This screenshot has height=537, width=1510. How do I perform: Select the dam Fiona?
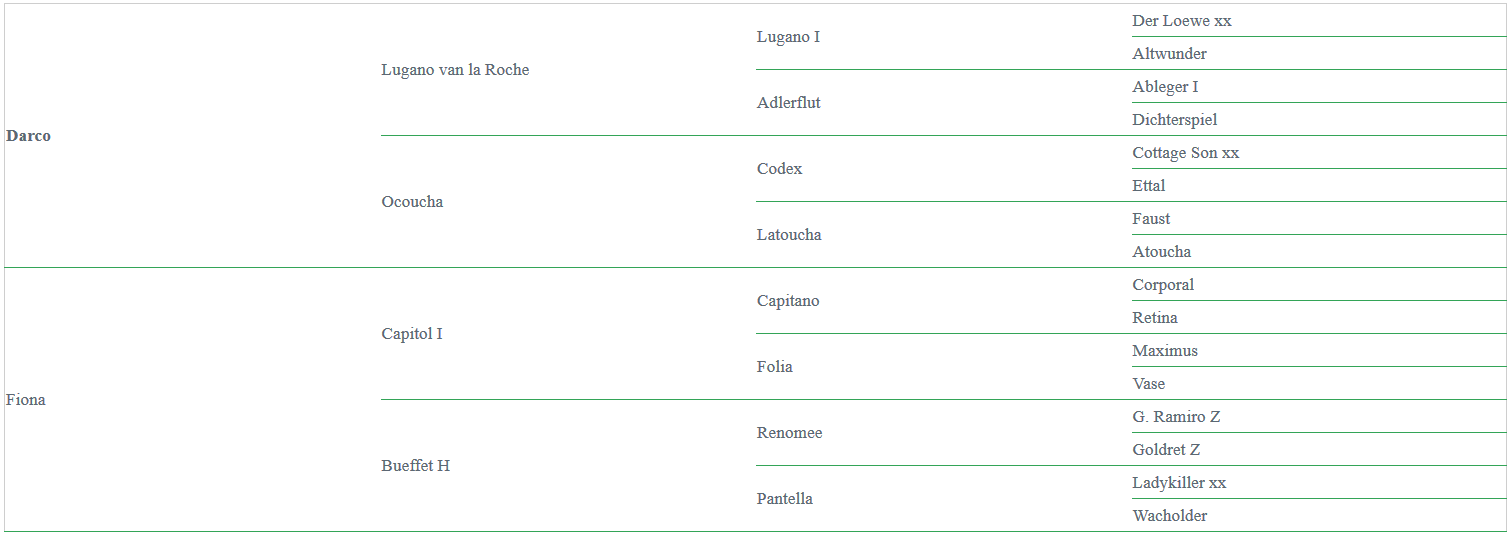click(x=26, y=400)
